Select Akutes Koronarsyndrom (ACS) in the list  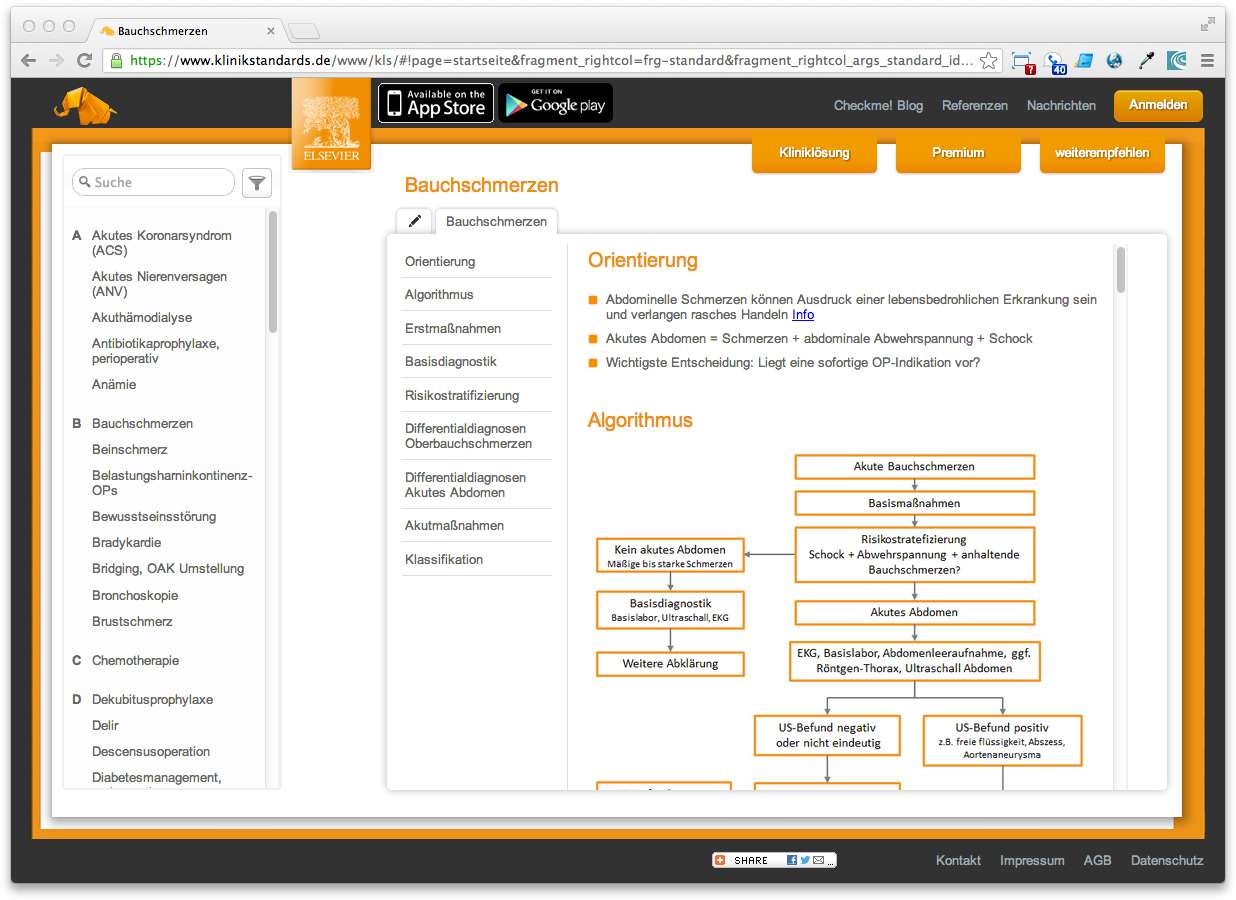[162, 243]
